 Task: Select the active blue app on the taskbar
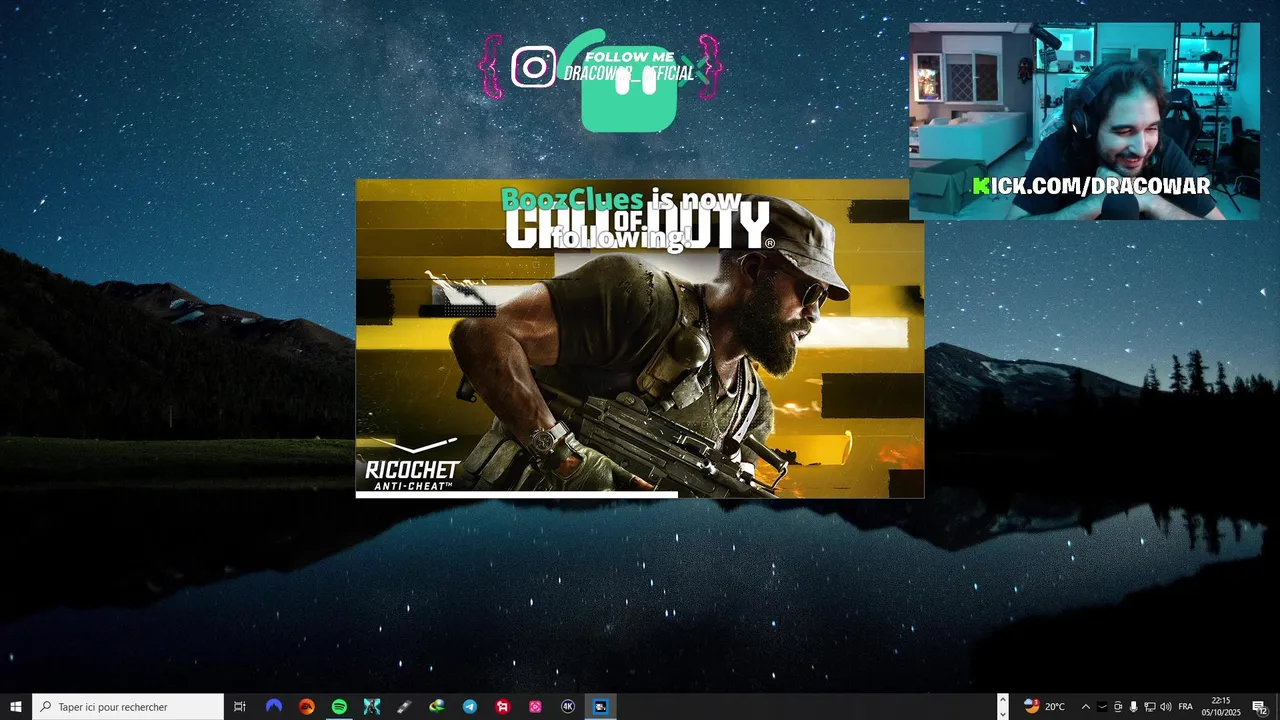[x=600, y=706]
